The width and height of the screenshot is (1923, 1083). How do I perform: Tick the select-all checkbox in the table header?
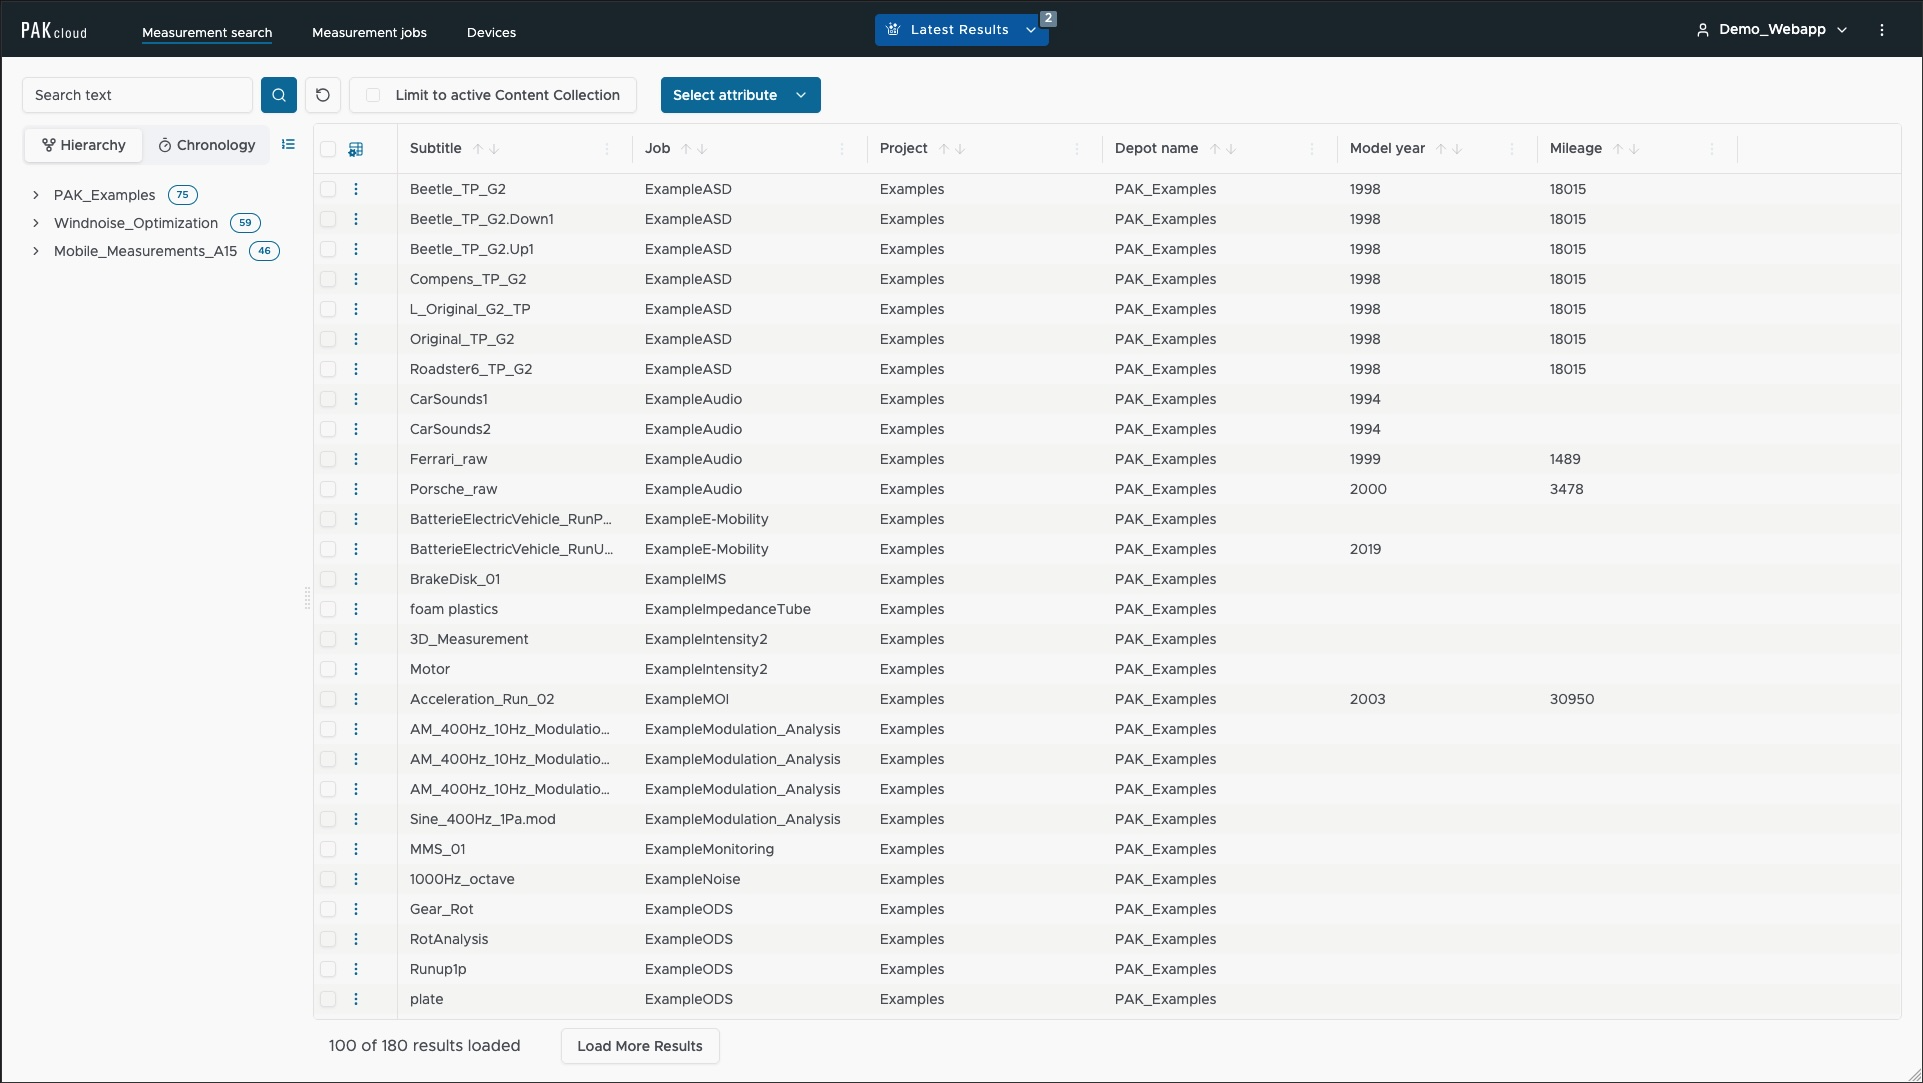tap(328, 149)
